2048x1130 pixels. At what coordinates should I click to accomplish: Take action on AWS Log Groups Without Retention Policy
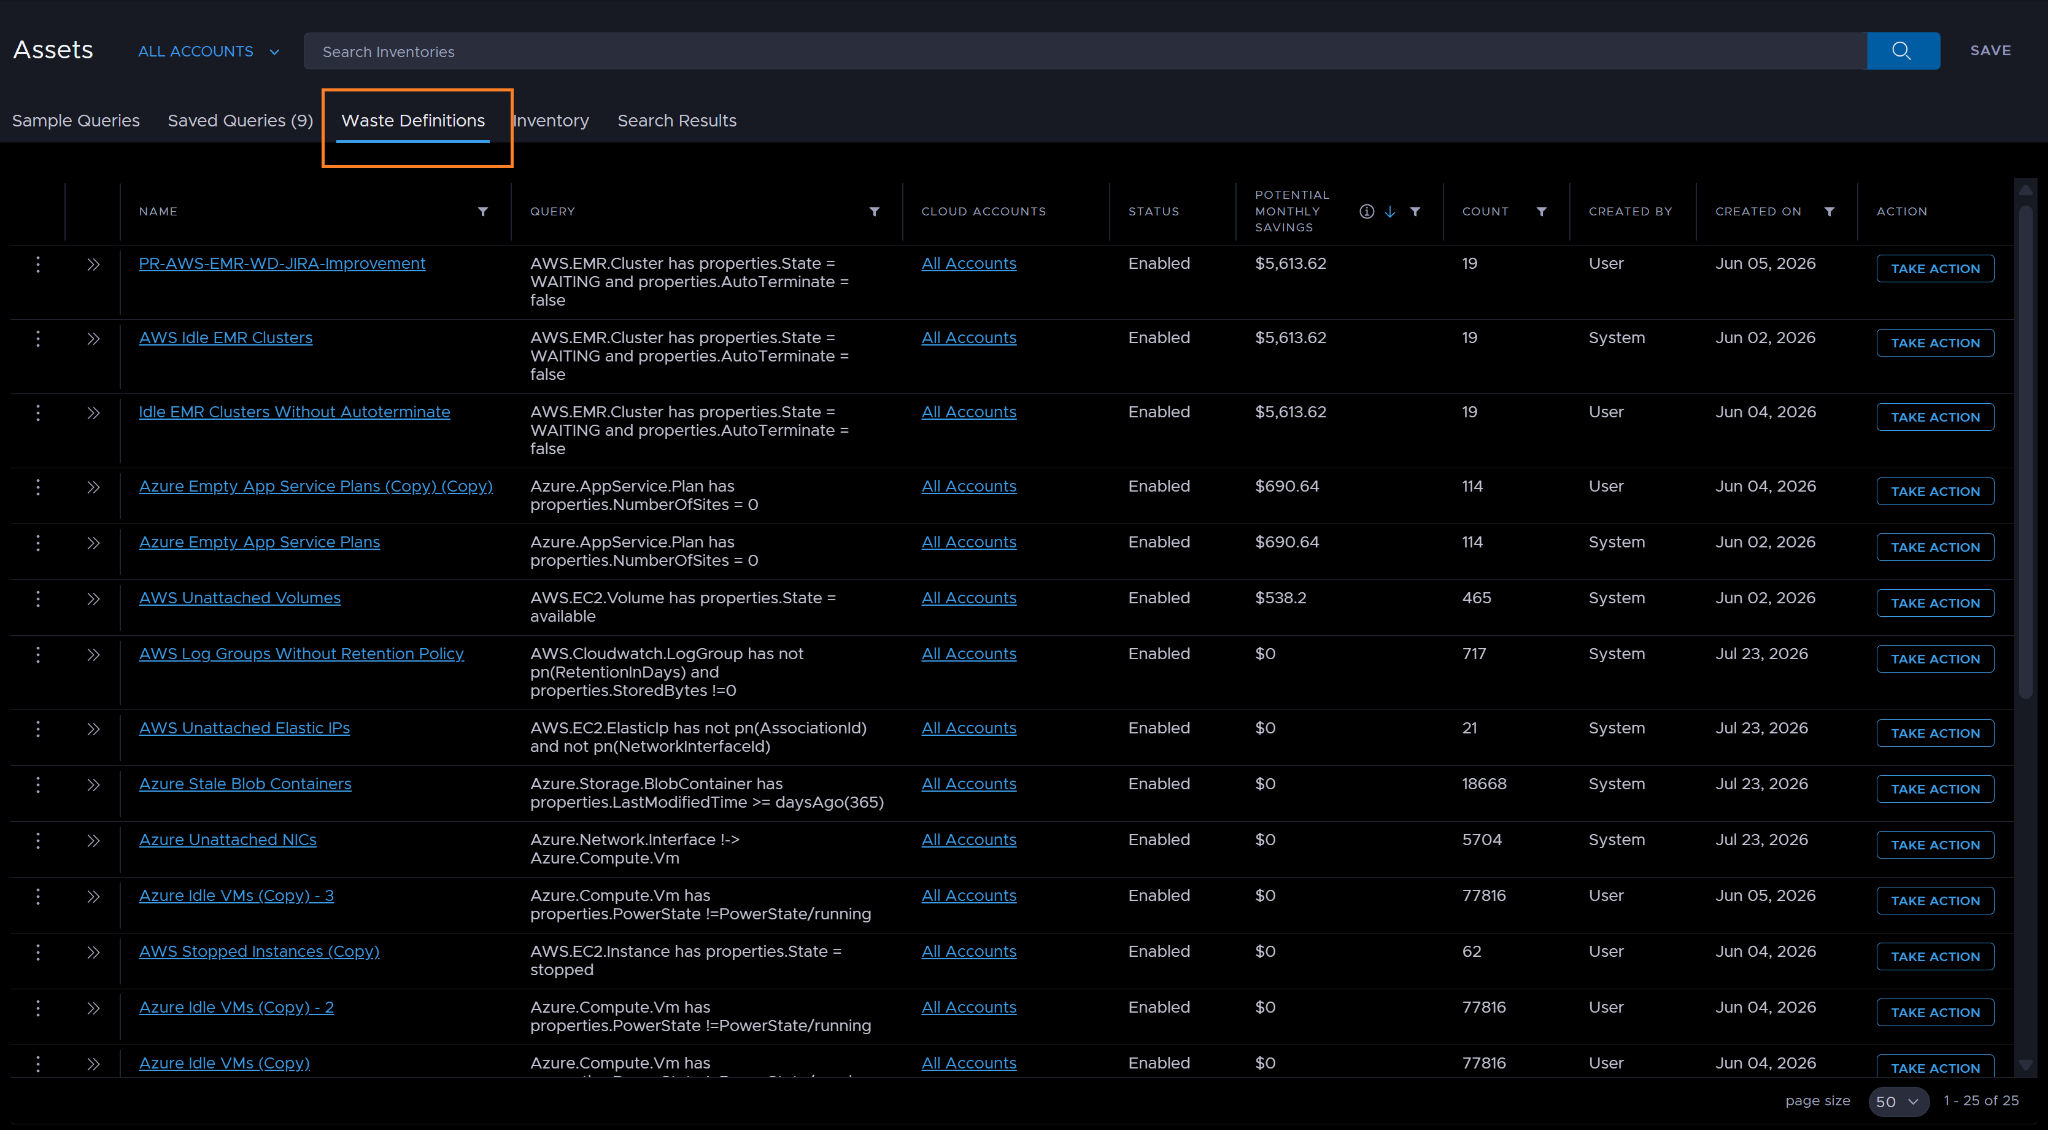click(1935, 659)
